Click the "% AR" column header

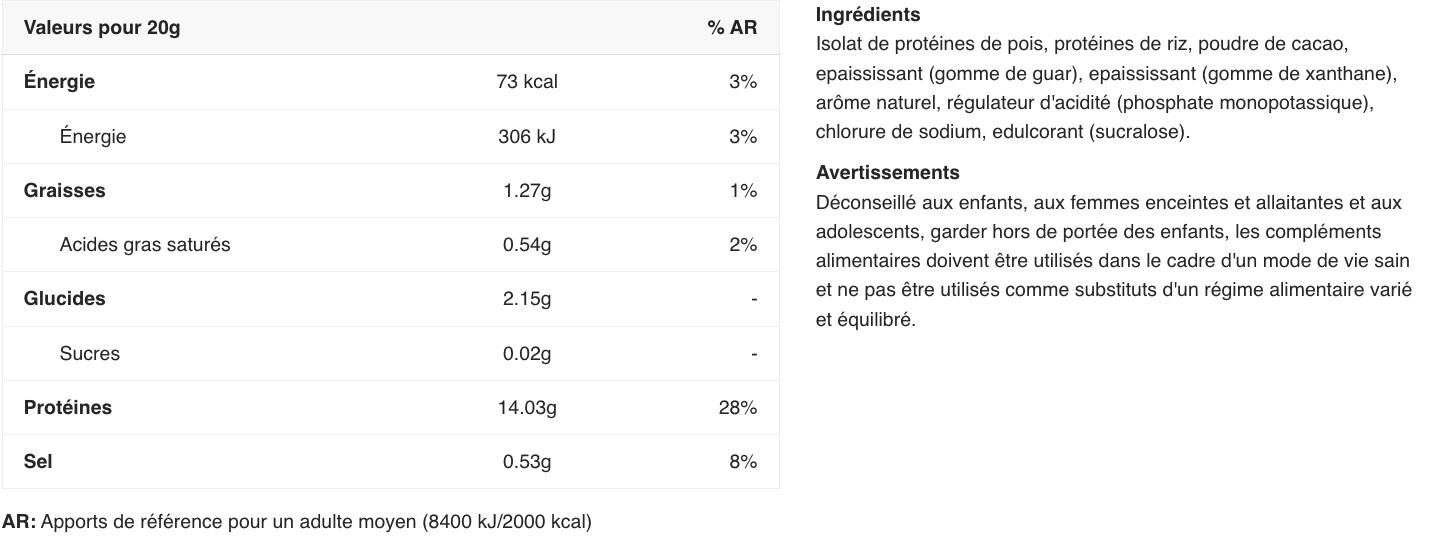732,28
